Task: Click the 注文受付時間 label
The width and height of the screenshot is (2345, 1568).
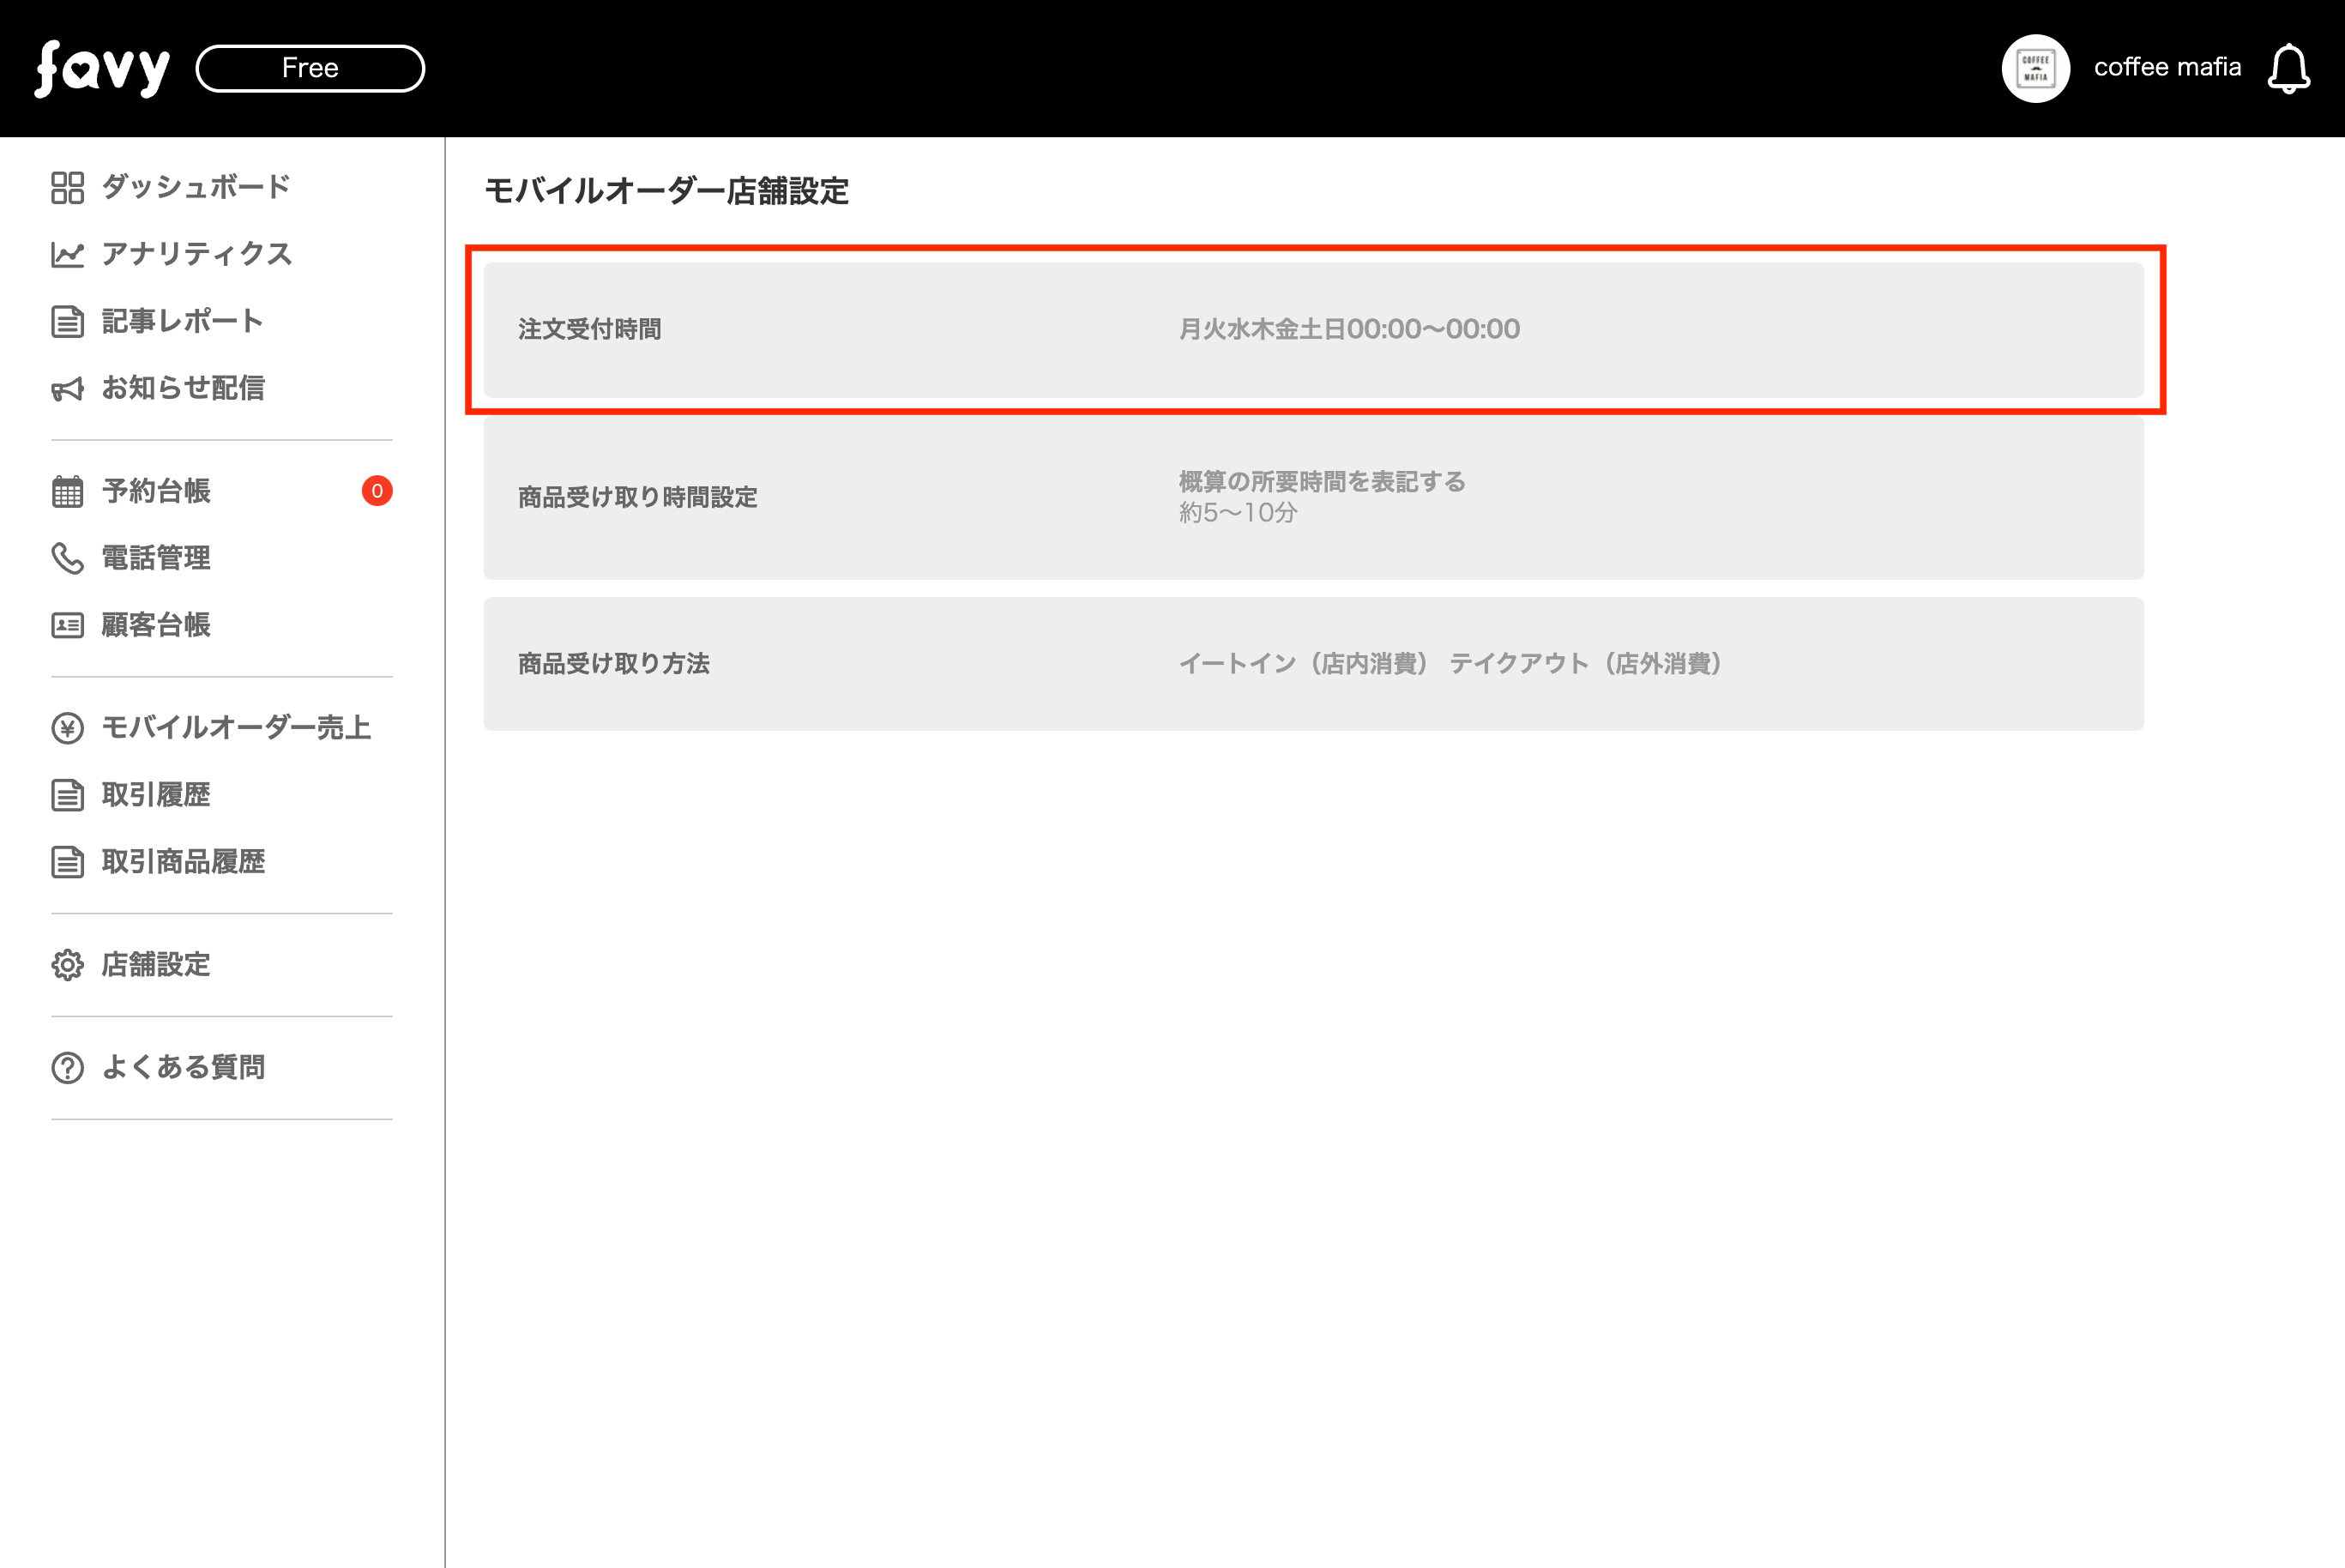Action: point(590,330)
